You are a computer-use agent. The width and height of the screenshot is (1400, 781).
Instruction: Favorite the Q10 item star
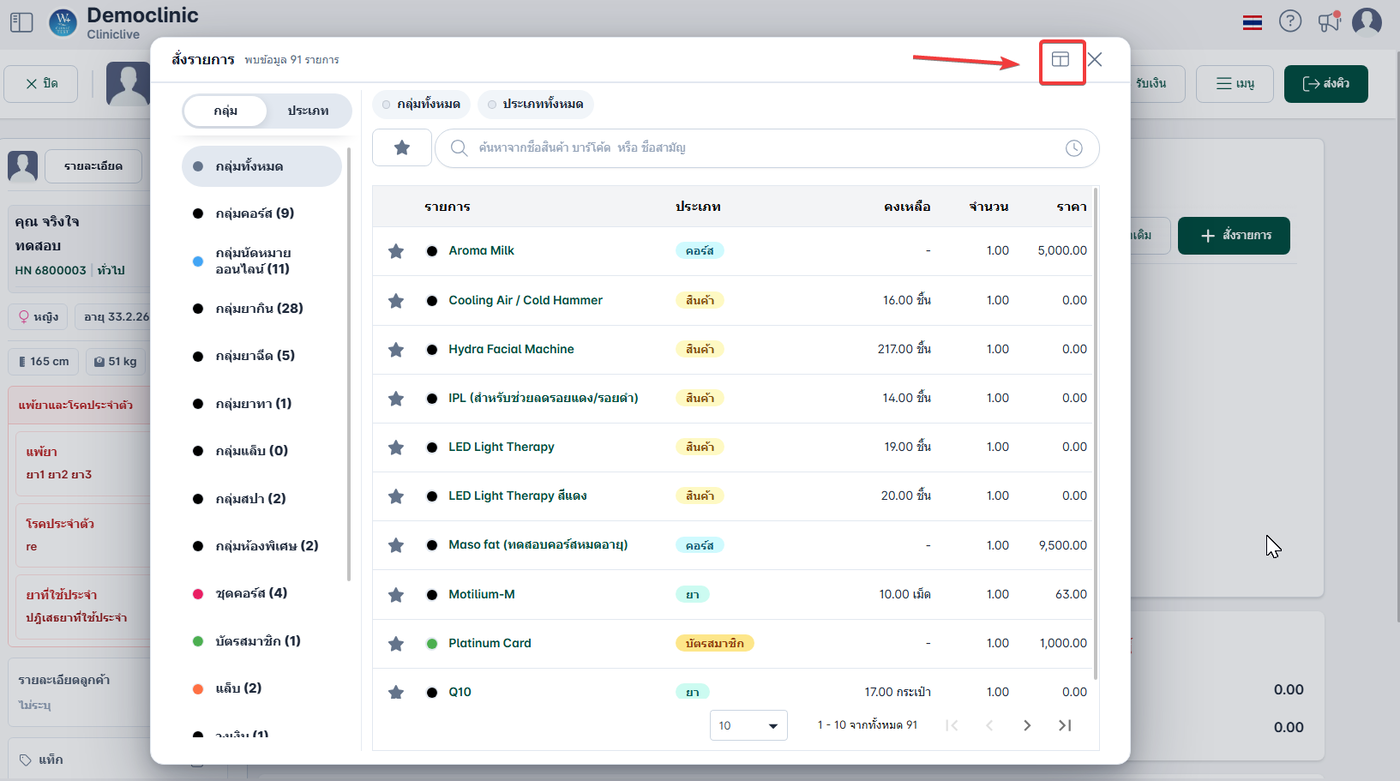click(x=396, y=692)
